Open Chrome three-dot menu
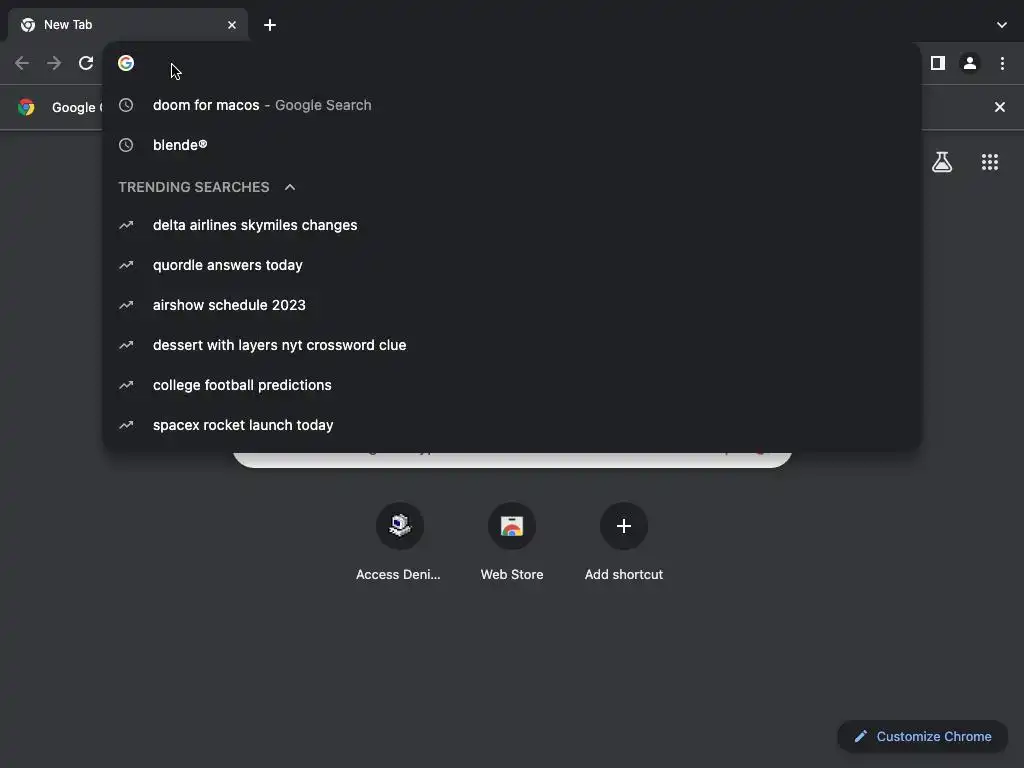The height and width of the screenshot is (768, 1024). 1002,63
